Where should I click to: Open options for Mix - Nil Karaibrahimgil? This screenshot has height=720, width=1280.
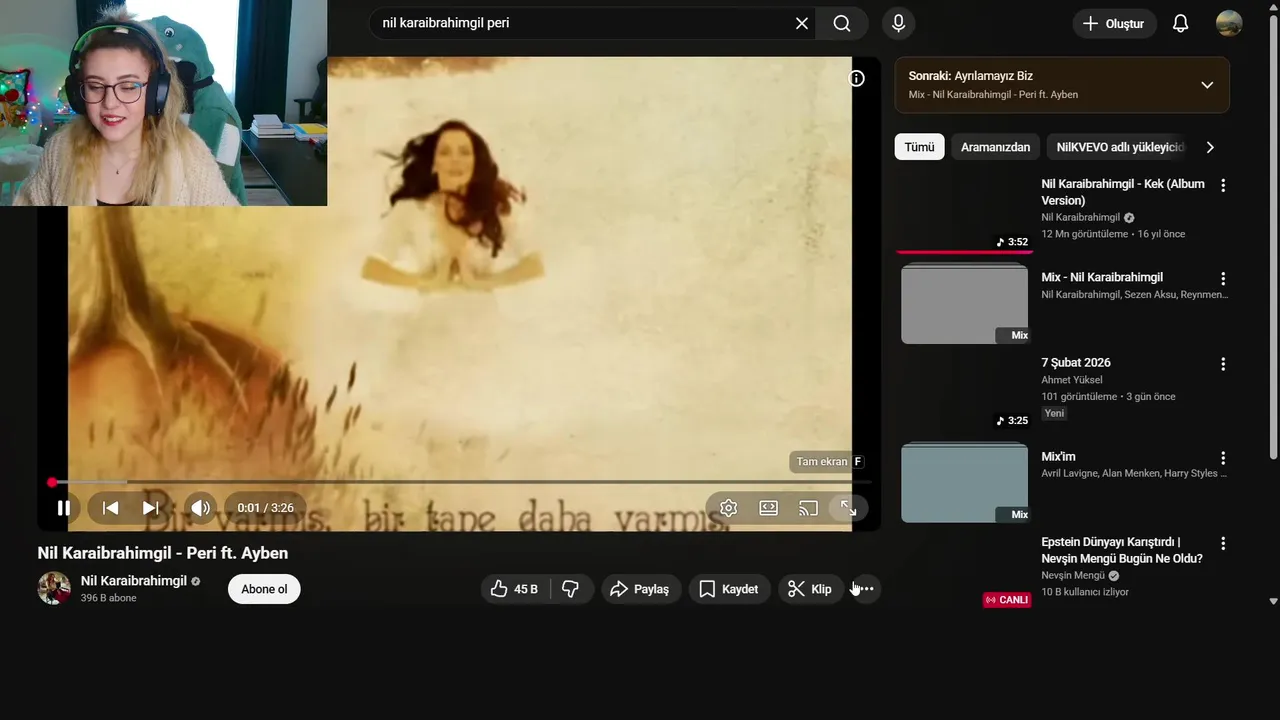coord(1222,279)
